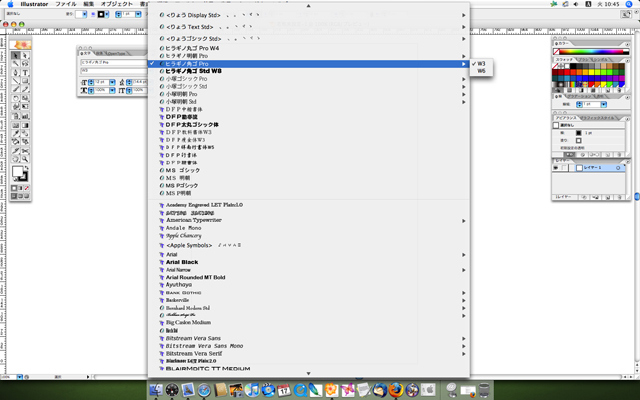Expand 小塚ゴシック Pro submenu arrow

click(x=464, y=79)
